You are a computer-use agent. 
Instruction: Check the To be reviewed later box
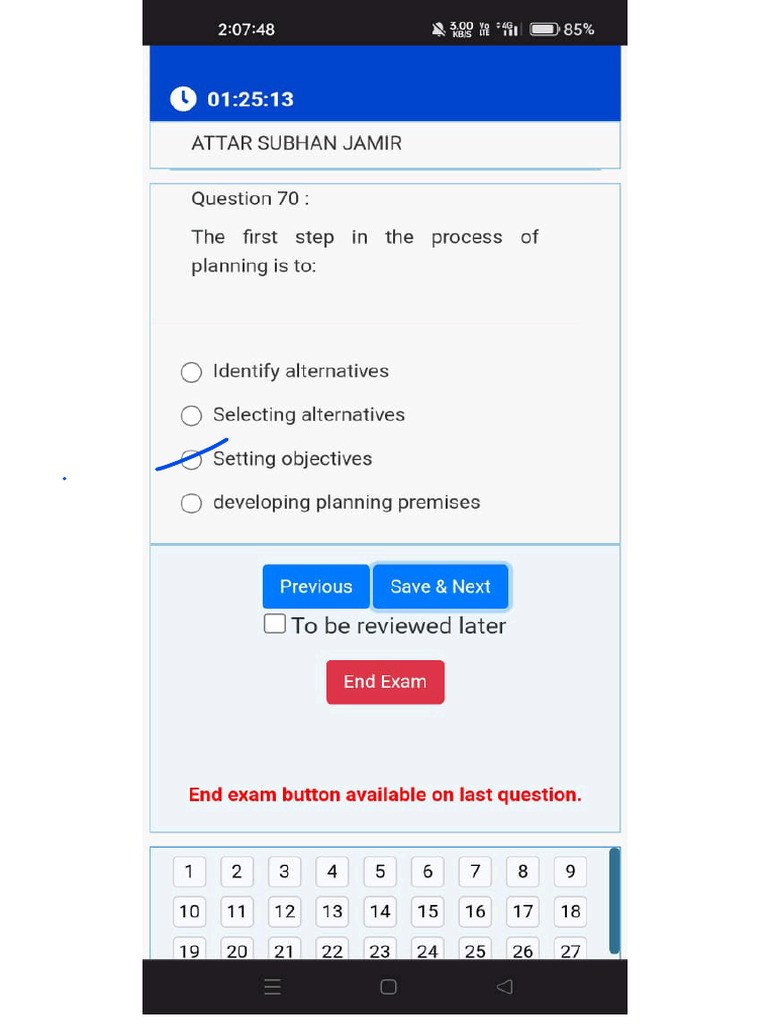coord(274,624)
